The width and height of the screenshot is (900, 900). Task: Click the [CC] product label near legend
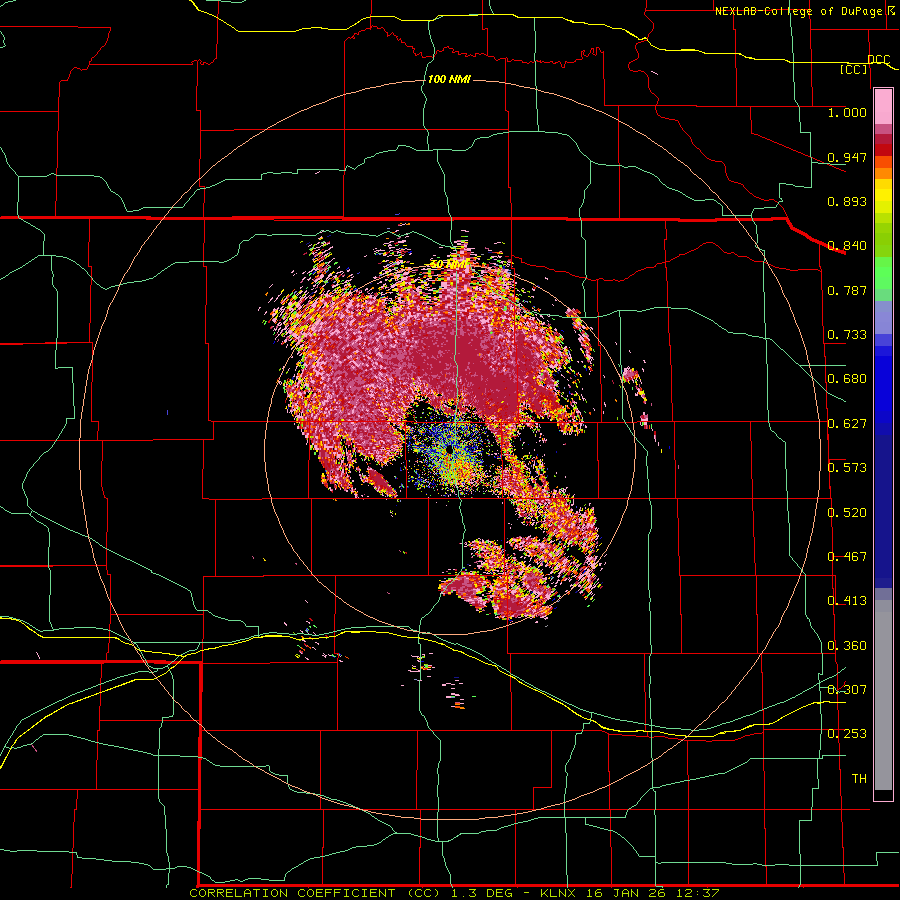[854, 69]
